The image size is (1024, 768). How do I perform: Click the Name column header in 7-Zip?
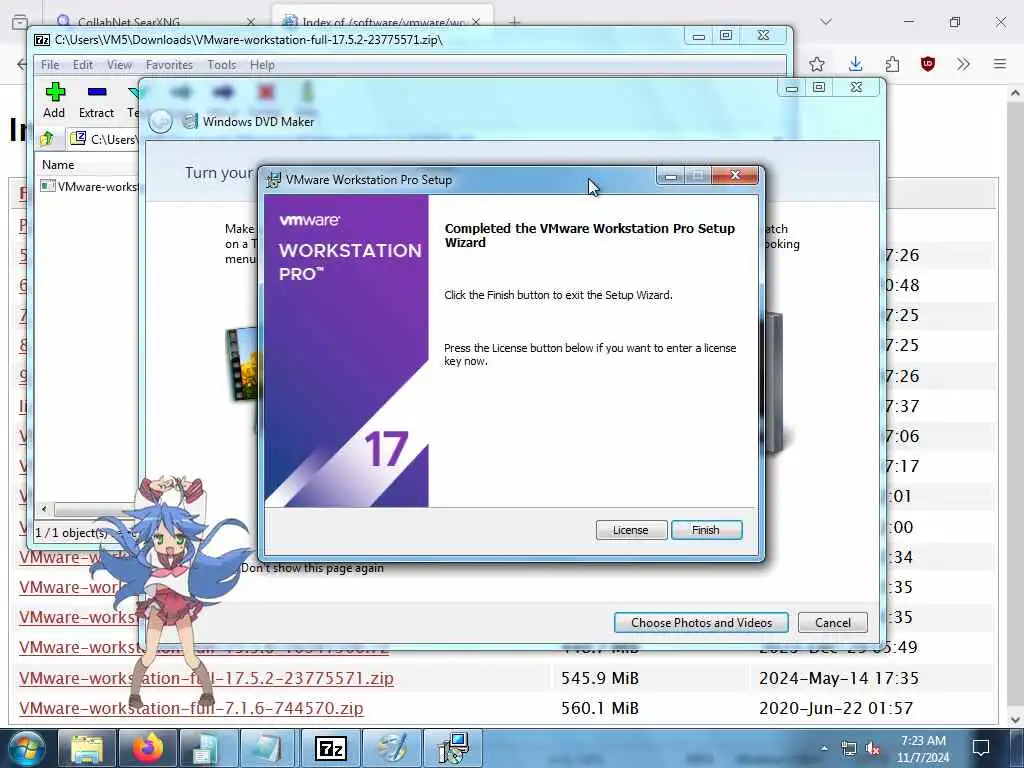click(x=58, y=165)
